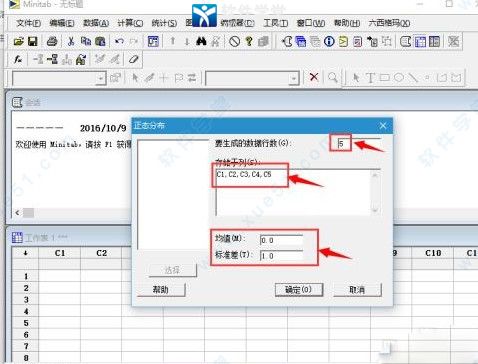478x364 pixels.
Task: Click the Cut scissors icon
Action: point(71,41)
